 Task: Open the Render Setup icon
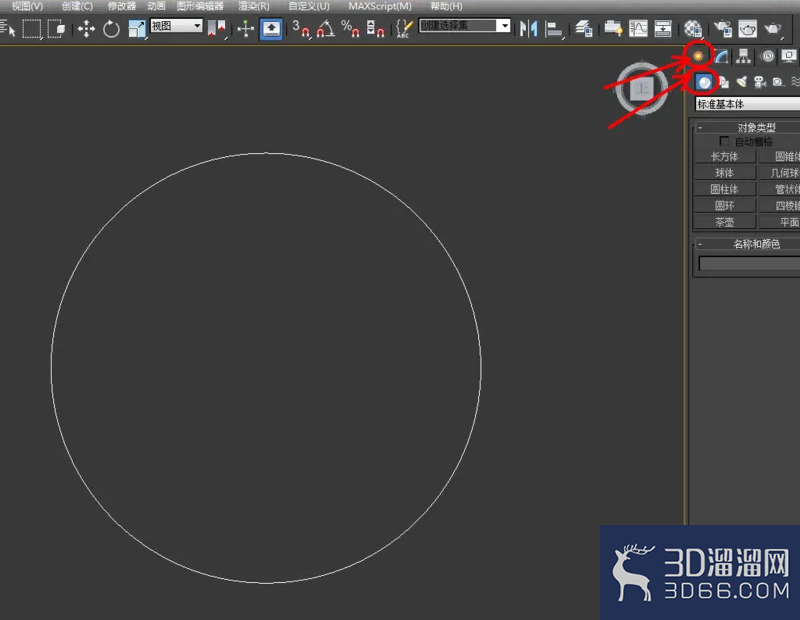(722, 29)
